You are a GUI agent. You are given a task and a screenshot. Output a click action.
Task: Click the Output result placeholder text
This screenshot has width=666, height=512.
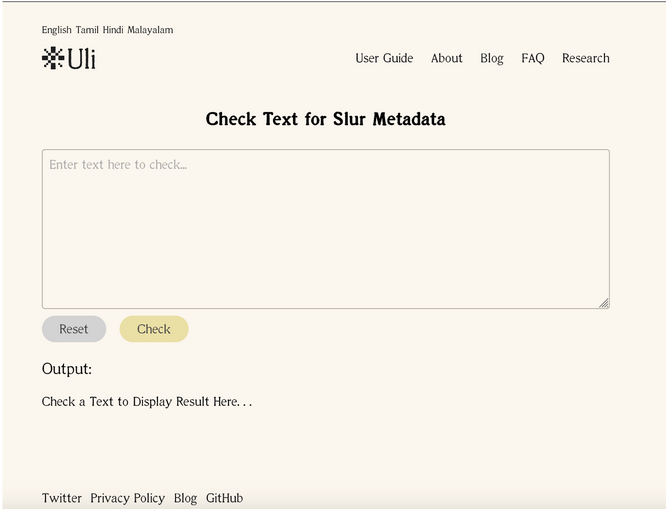[x=147, y=402]
